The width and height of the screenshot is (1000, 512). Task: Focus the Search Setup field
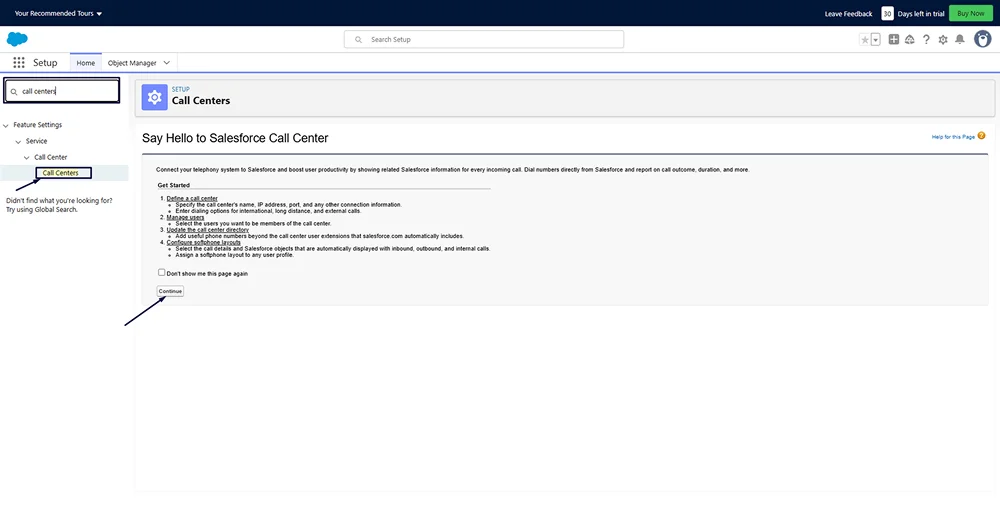[484, 40]
